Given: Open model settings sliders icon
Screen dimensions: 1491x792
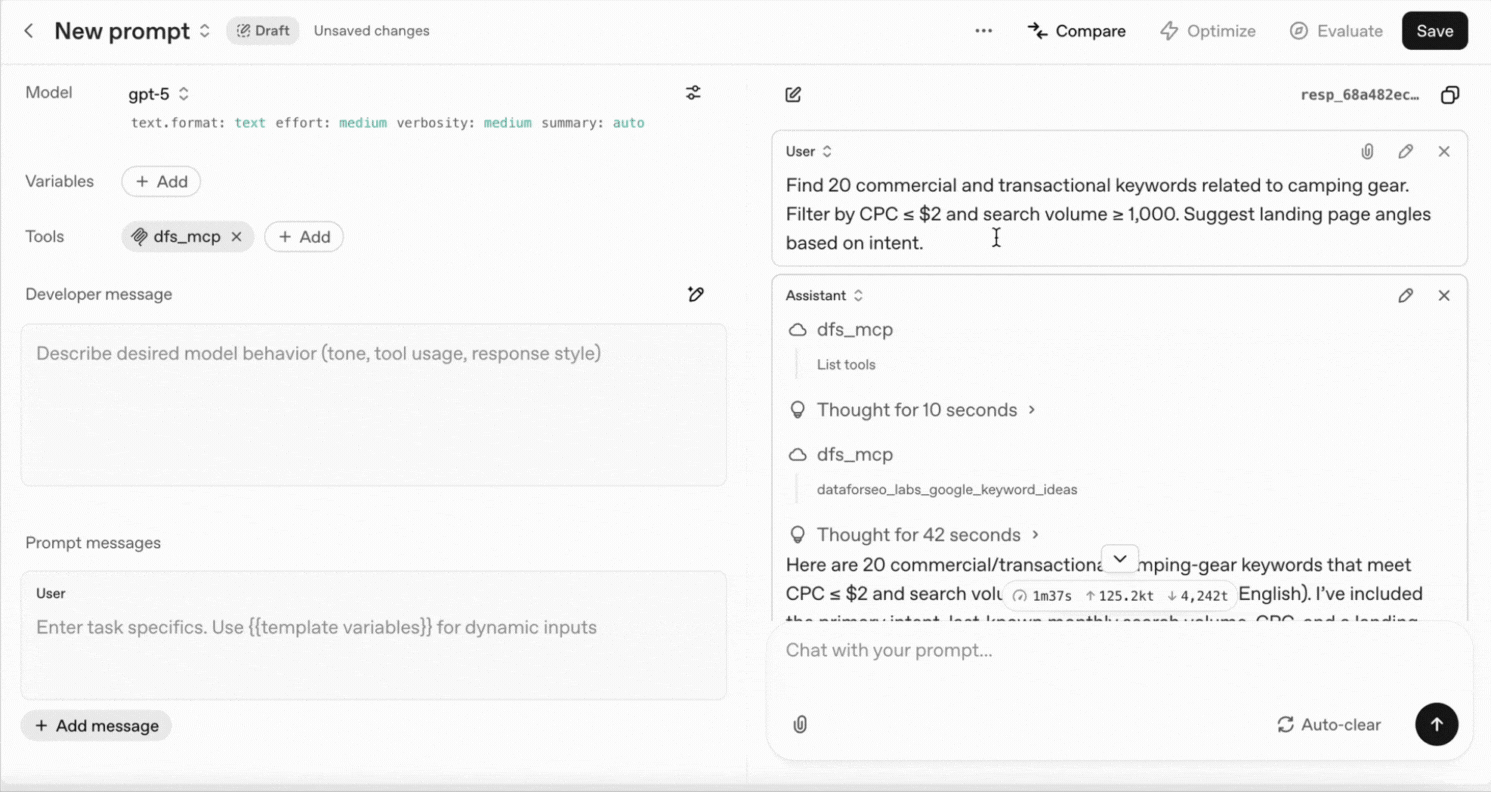Looking at the screenshot, I should pos(693,93).
